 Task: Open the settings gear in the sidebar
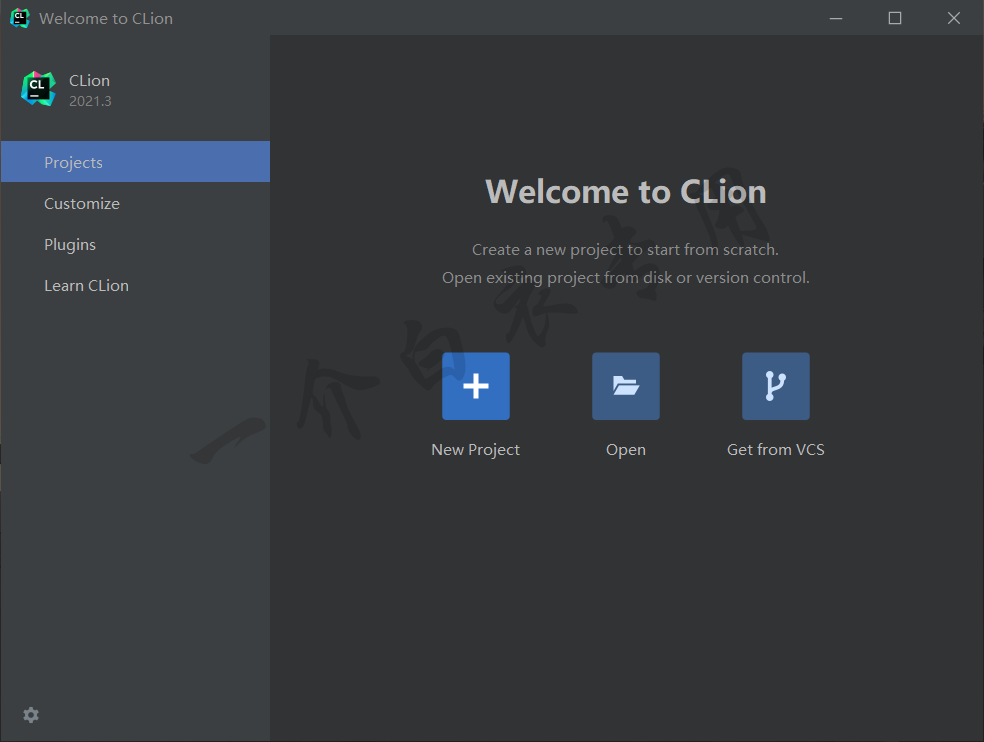click(x=31, y=715)
